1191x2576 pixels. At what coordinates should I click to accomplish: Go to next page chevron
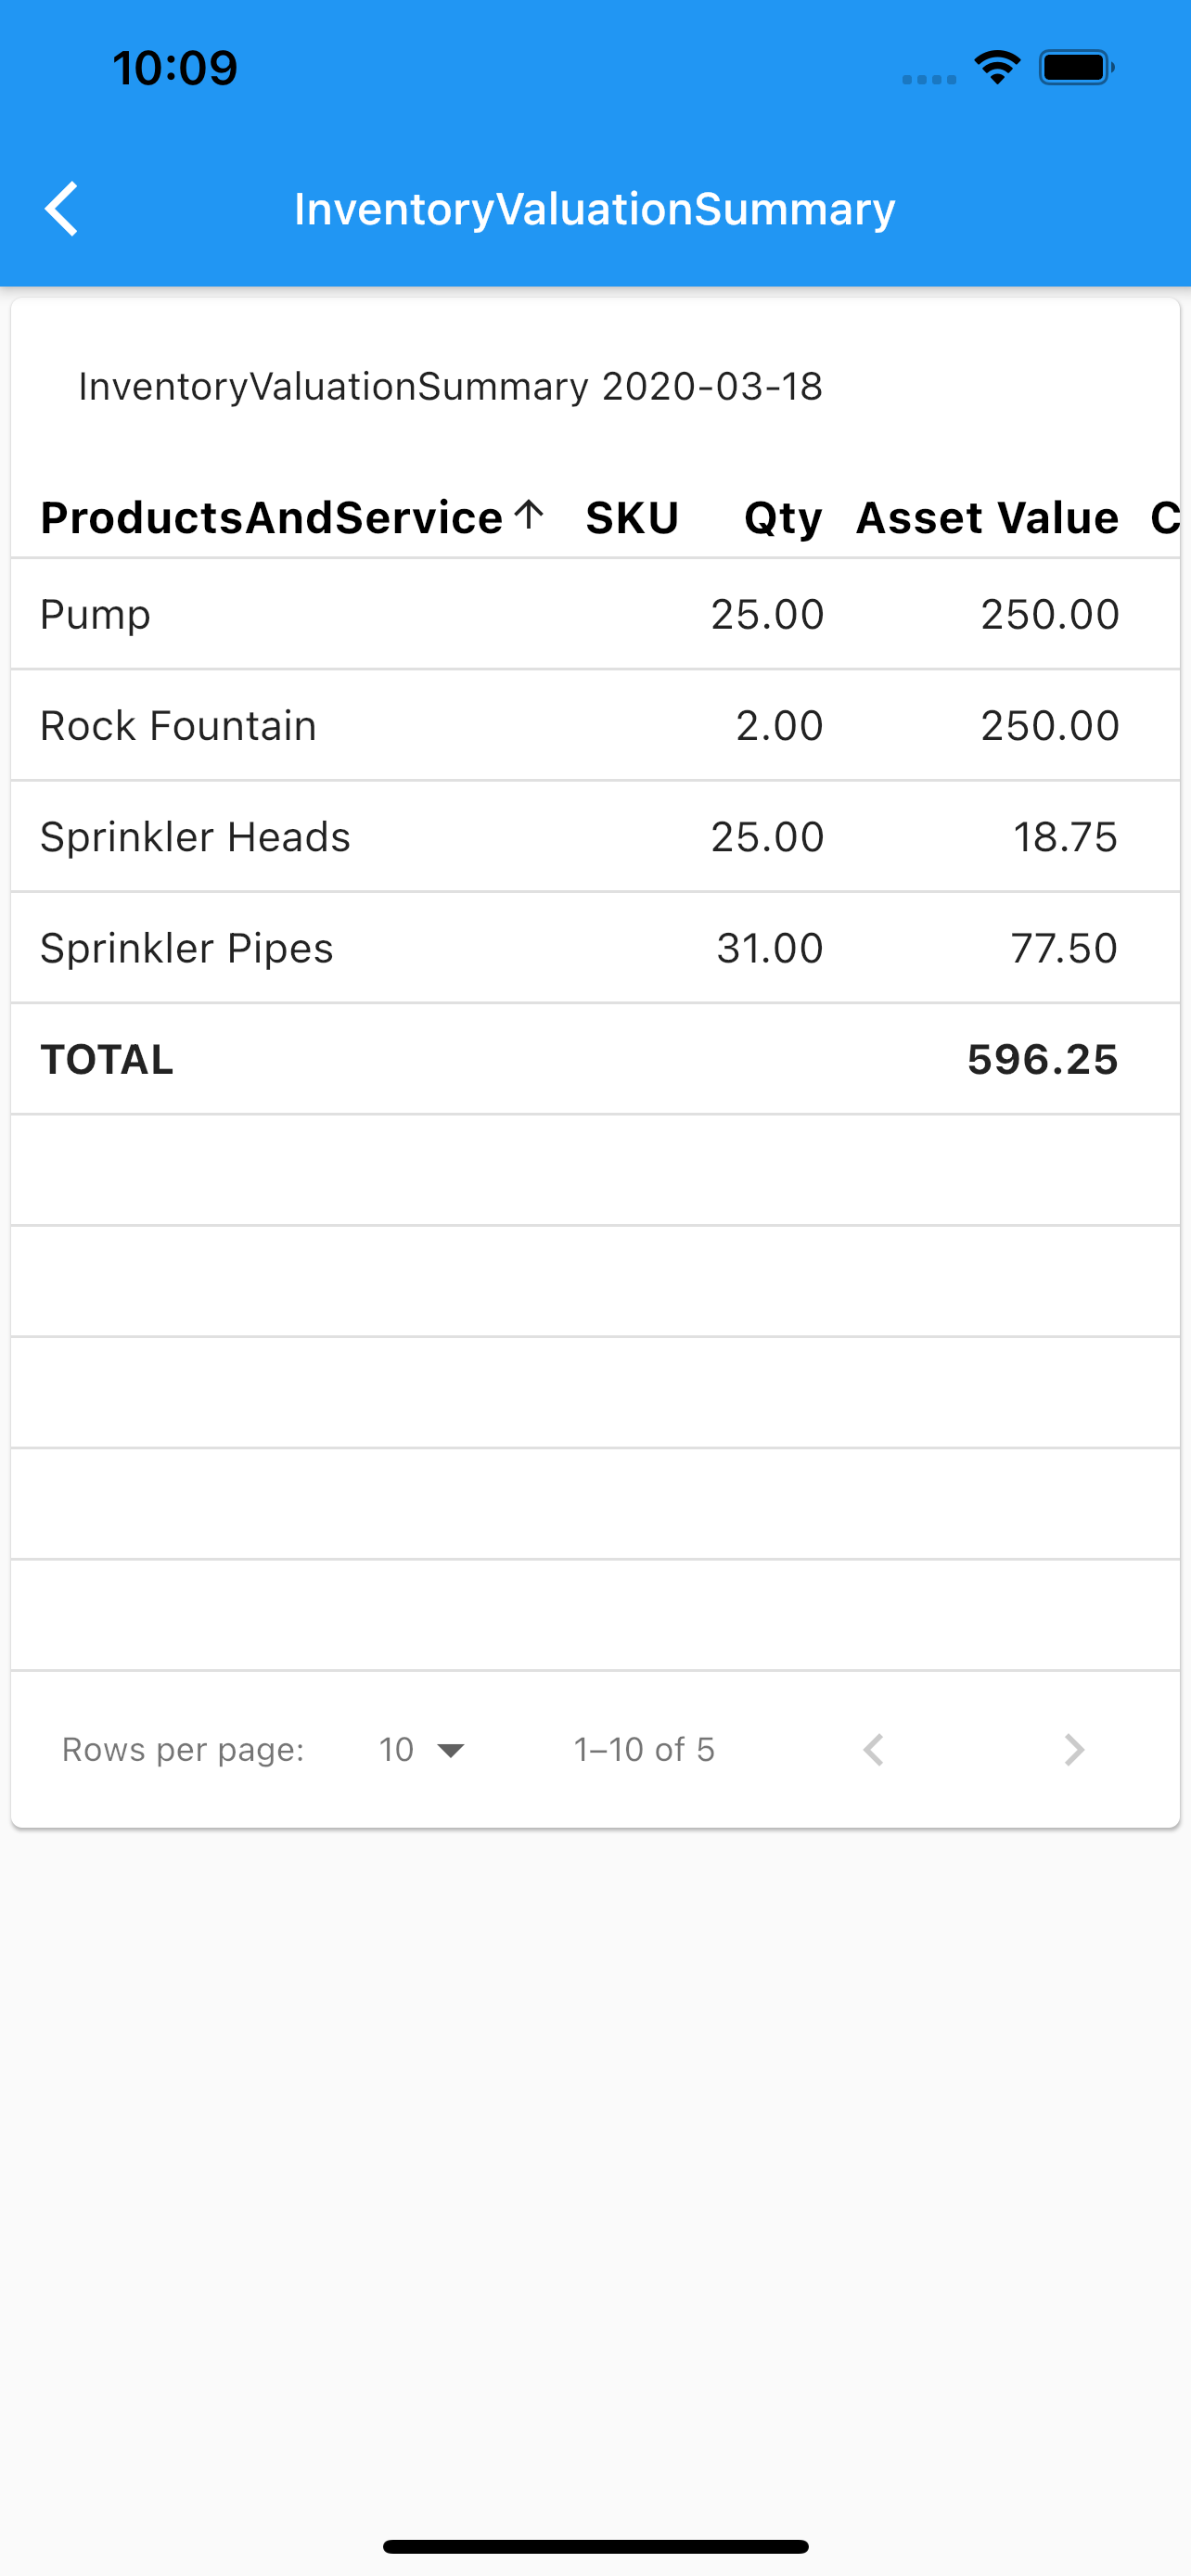(1074, 1749)
